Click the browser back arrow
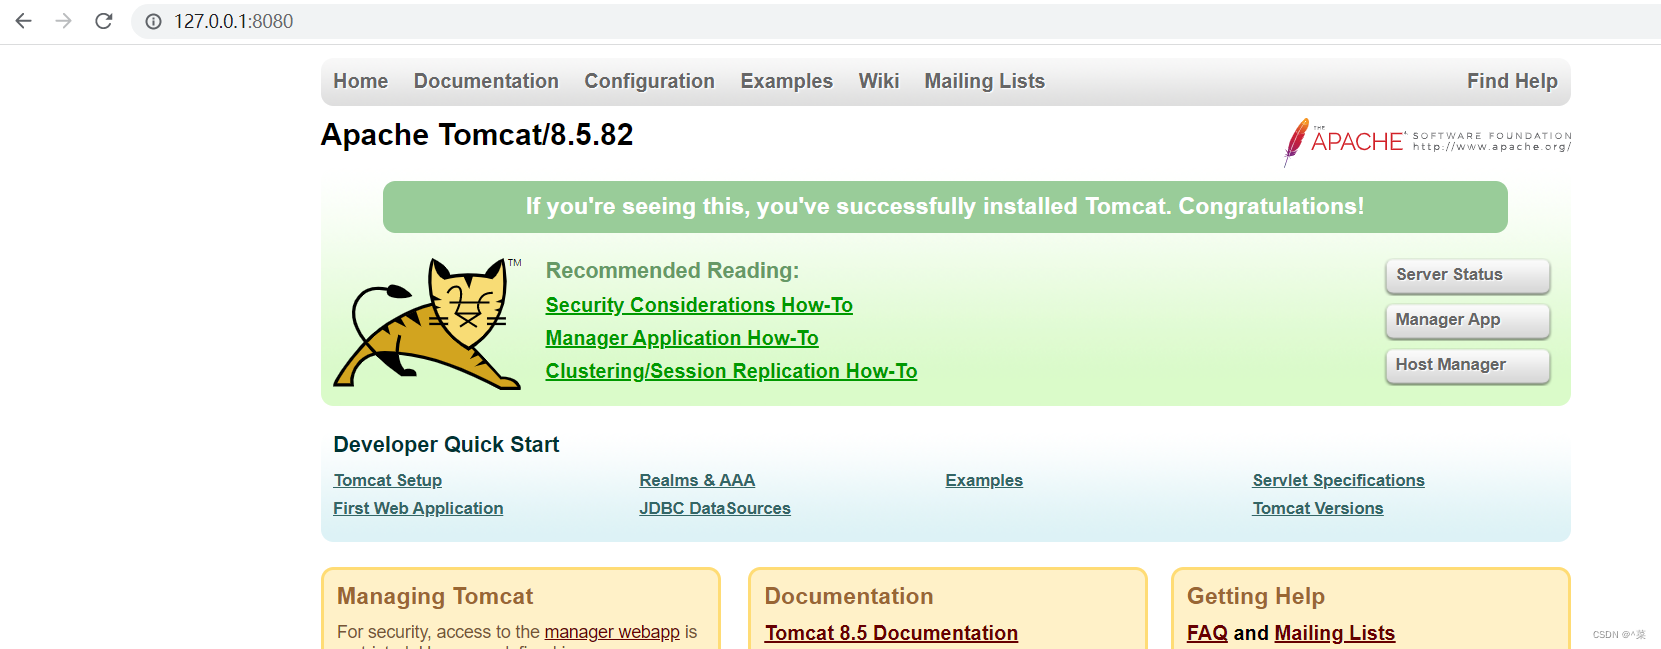 [24, 21]
